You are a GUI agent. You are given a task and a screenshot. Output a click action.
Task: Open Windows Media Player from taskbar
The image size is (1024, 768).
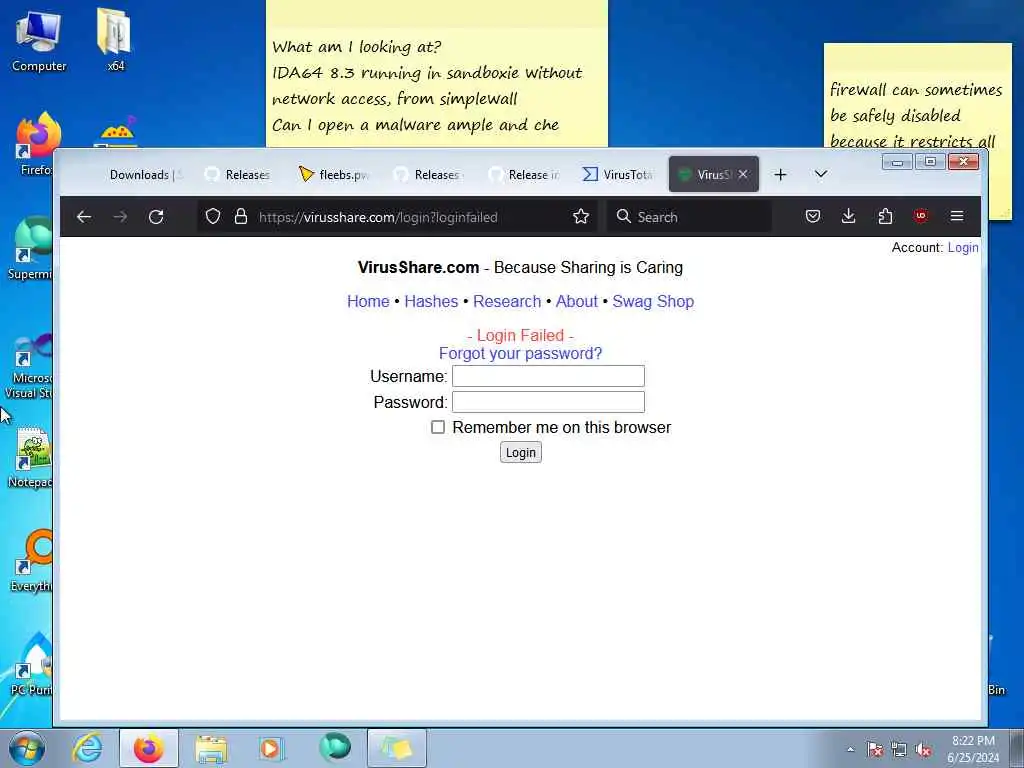coord(270,748)
